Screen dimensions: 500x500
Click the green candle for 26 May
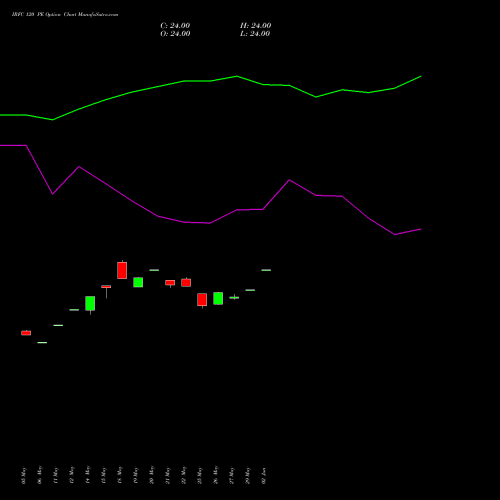218,298
